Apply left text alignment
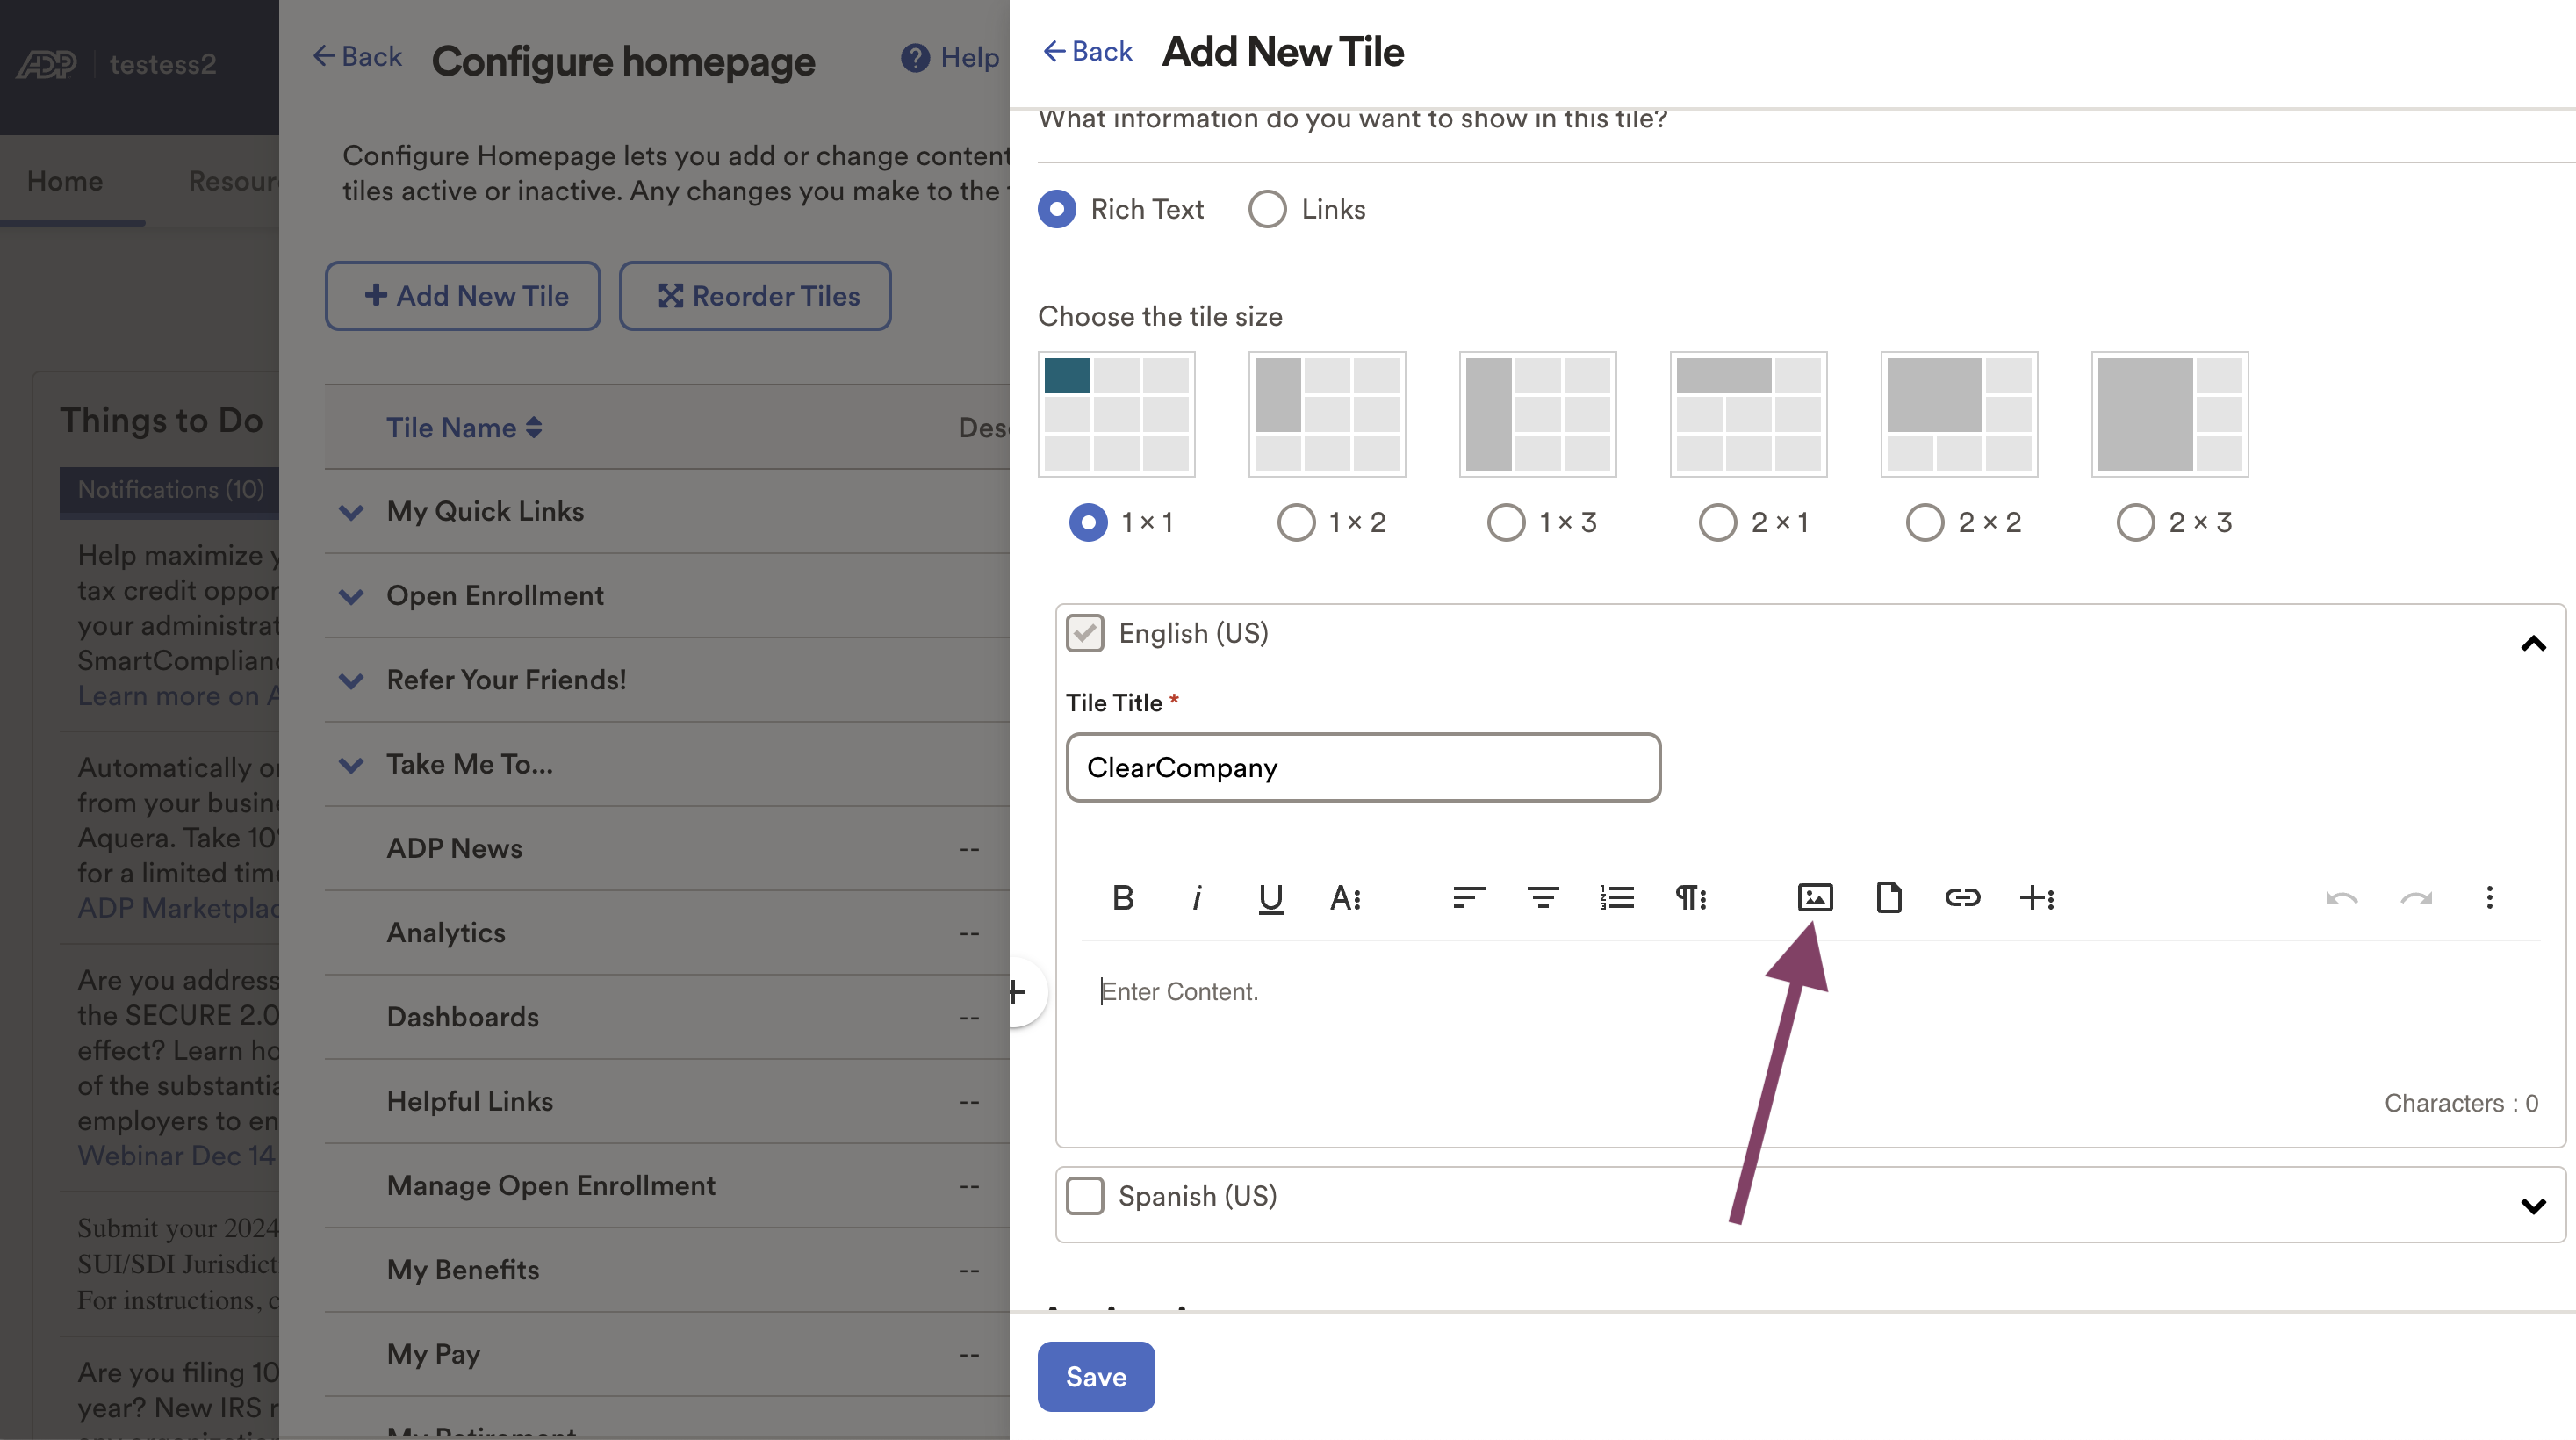Viewport: 2576px width, 1440px height. pyautogui.click(x=1468, y=897)
